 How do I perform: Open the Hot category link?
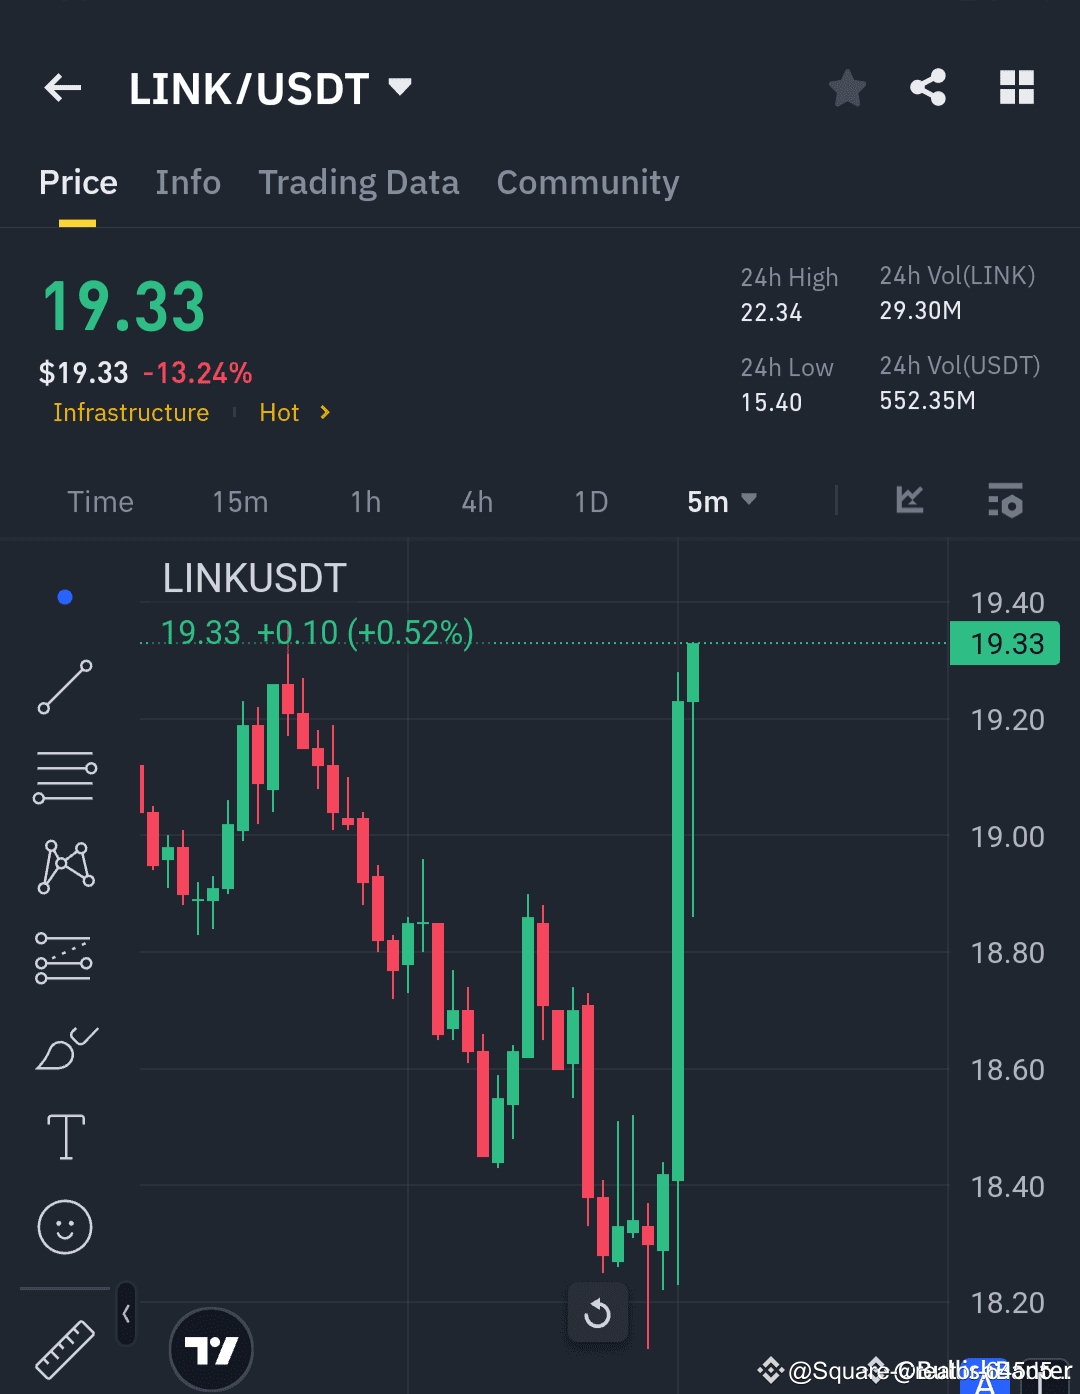pos(279,412)
